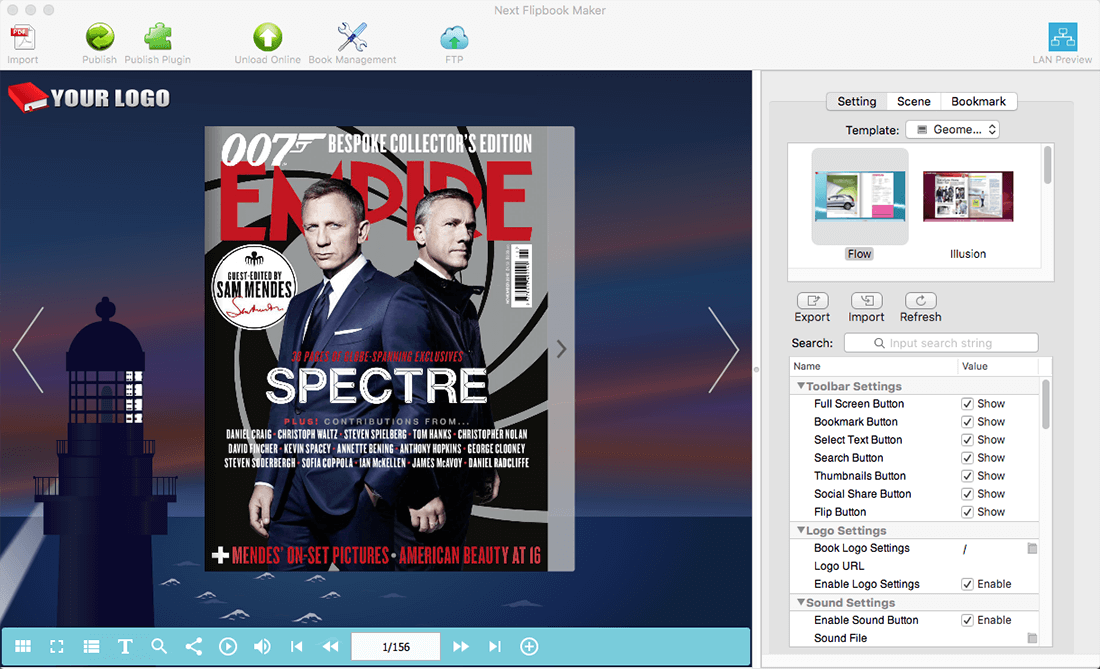The width and height of the screenshot is (1100, 669).
Task: Open the Template dropdown
Action: point(952,130)
